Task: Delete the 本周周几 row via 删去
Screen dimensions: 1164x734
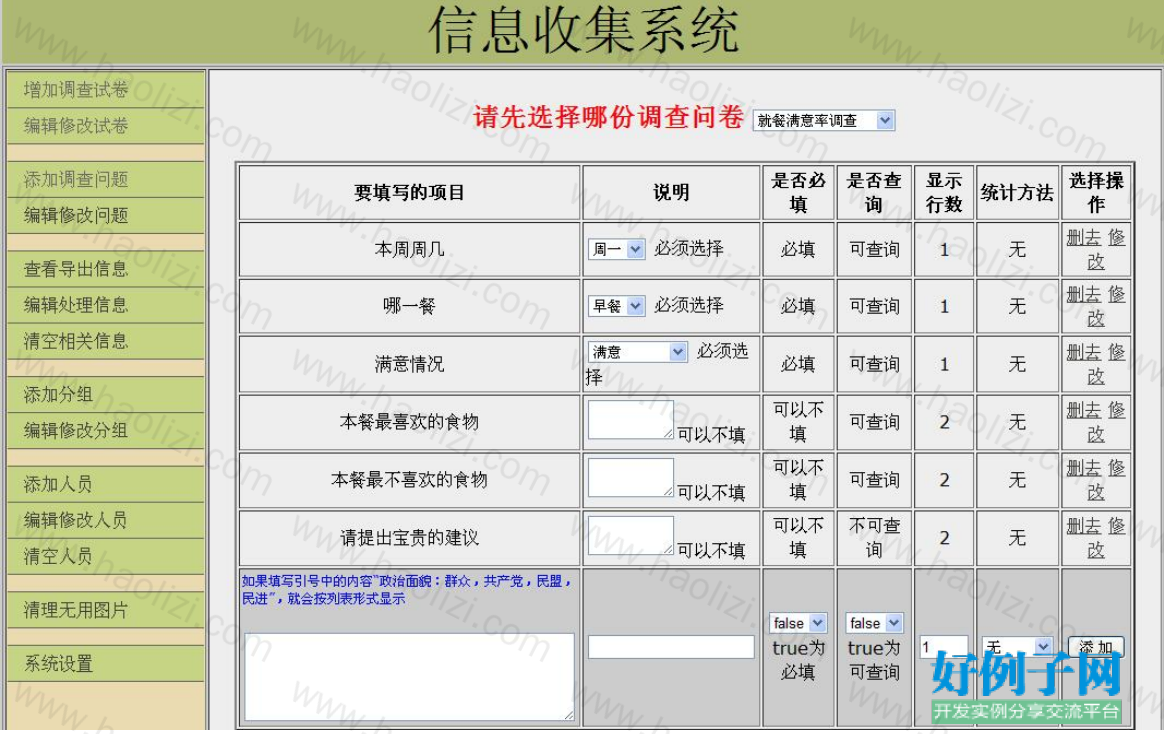Action: pyautogui.click(x=1084, y=237)
